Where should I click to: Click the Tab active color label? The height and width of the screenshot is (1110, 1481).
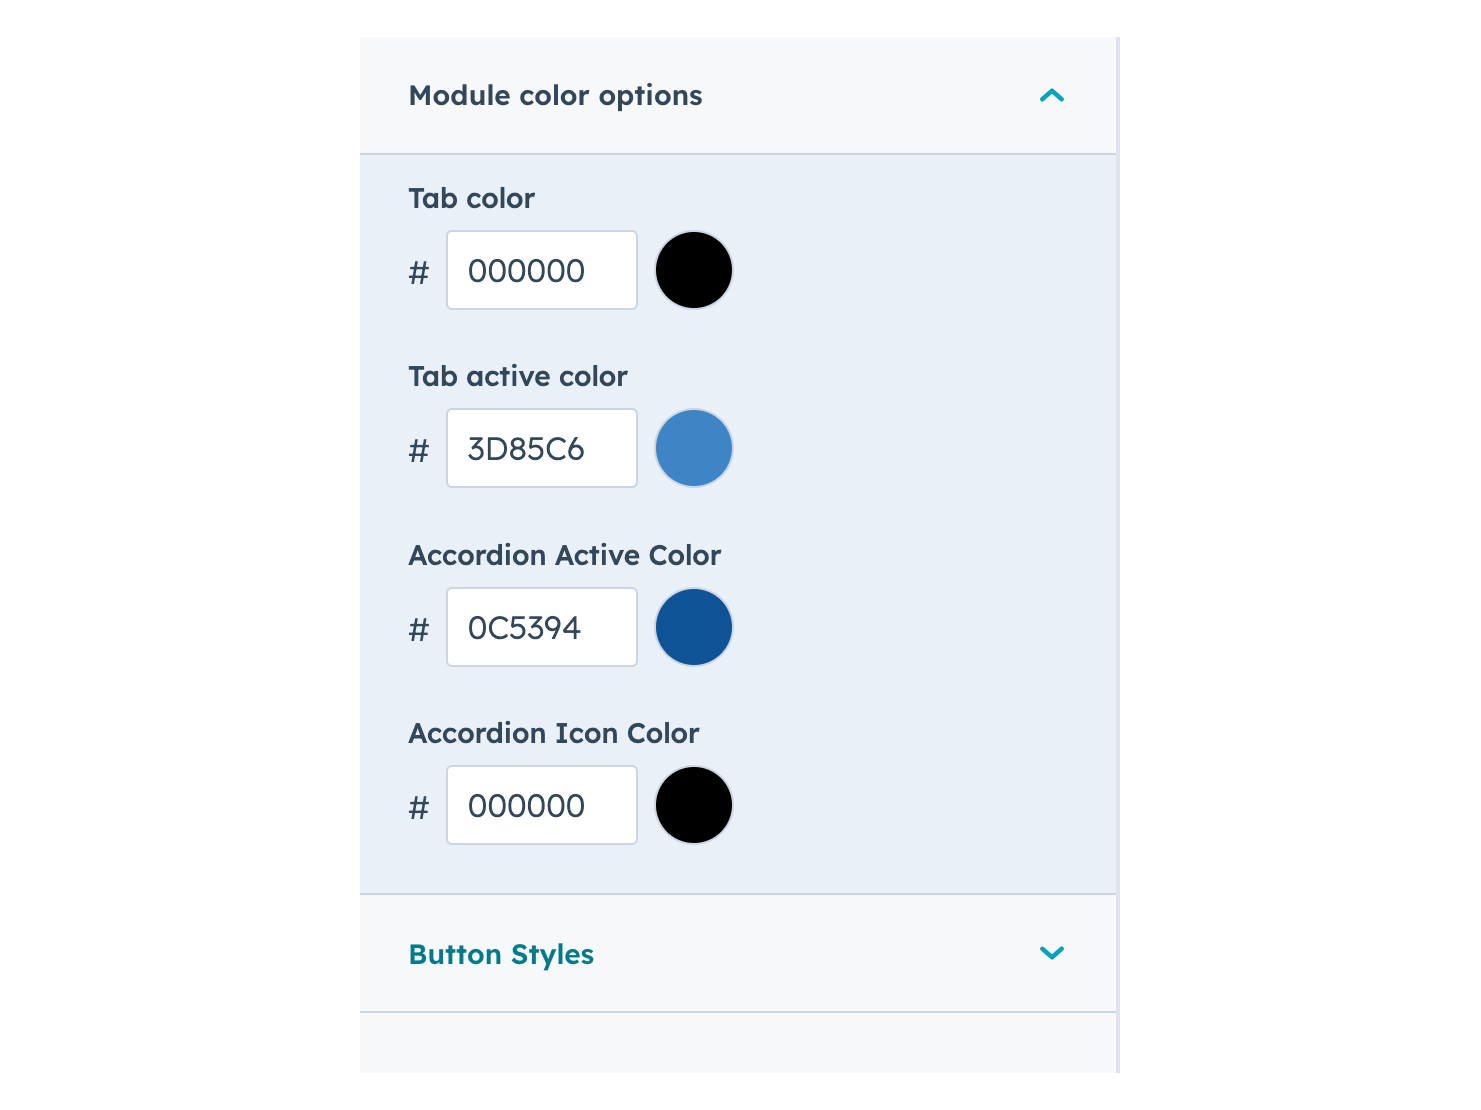pyautogui.click(x=517, y=376)
